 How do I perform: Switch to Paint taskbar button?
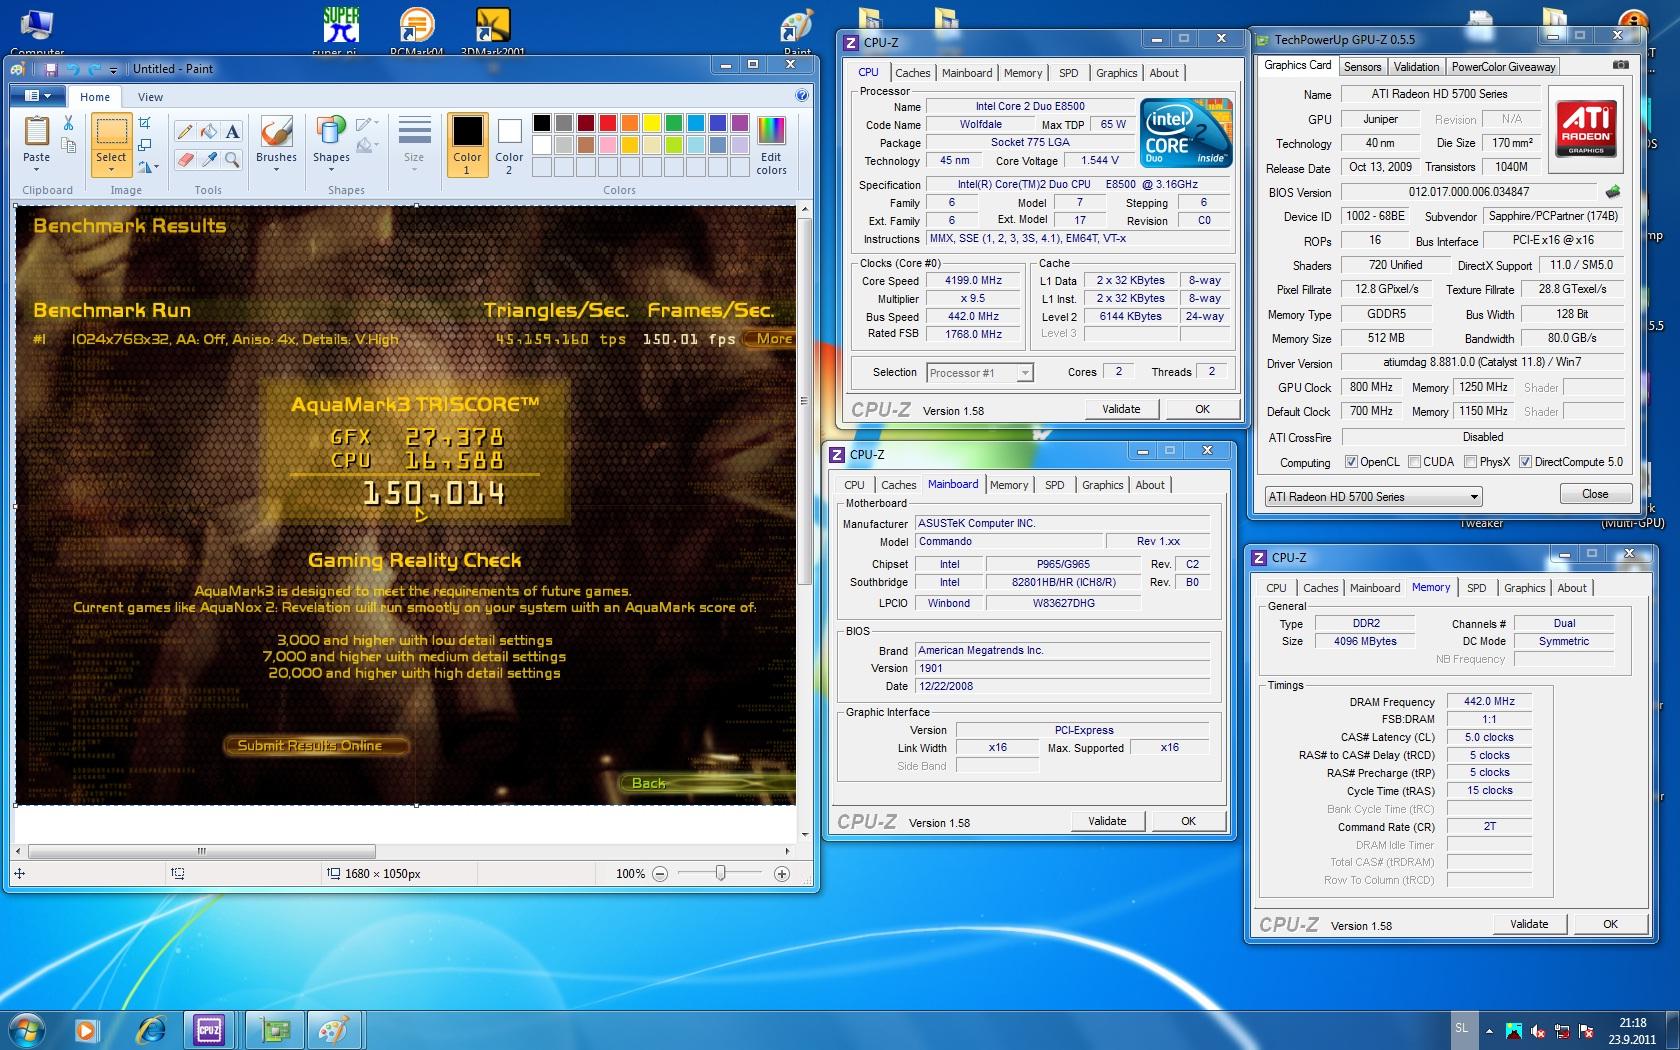click(333, 1029)
